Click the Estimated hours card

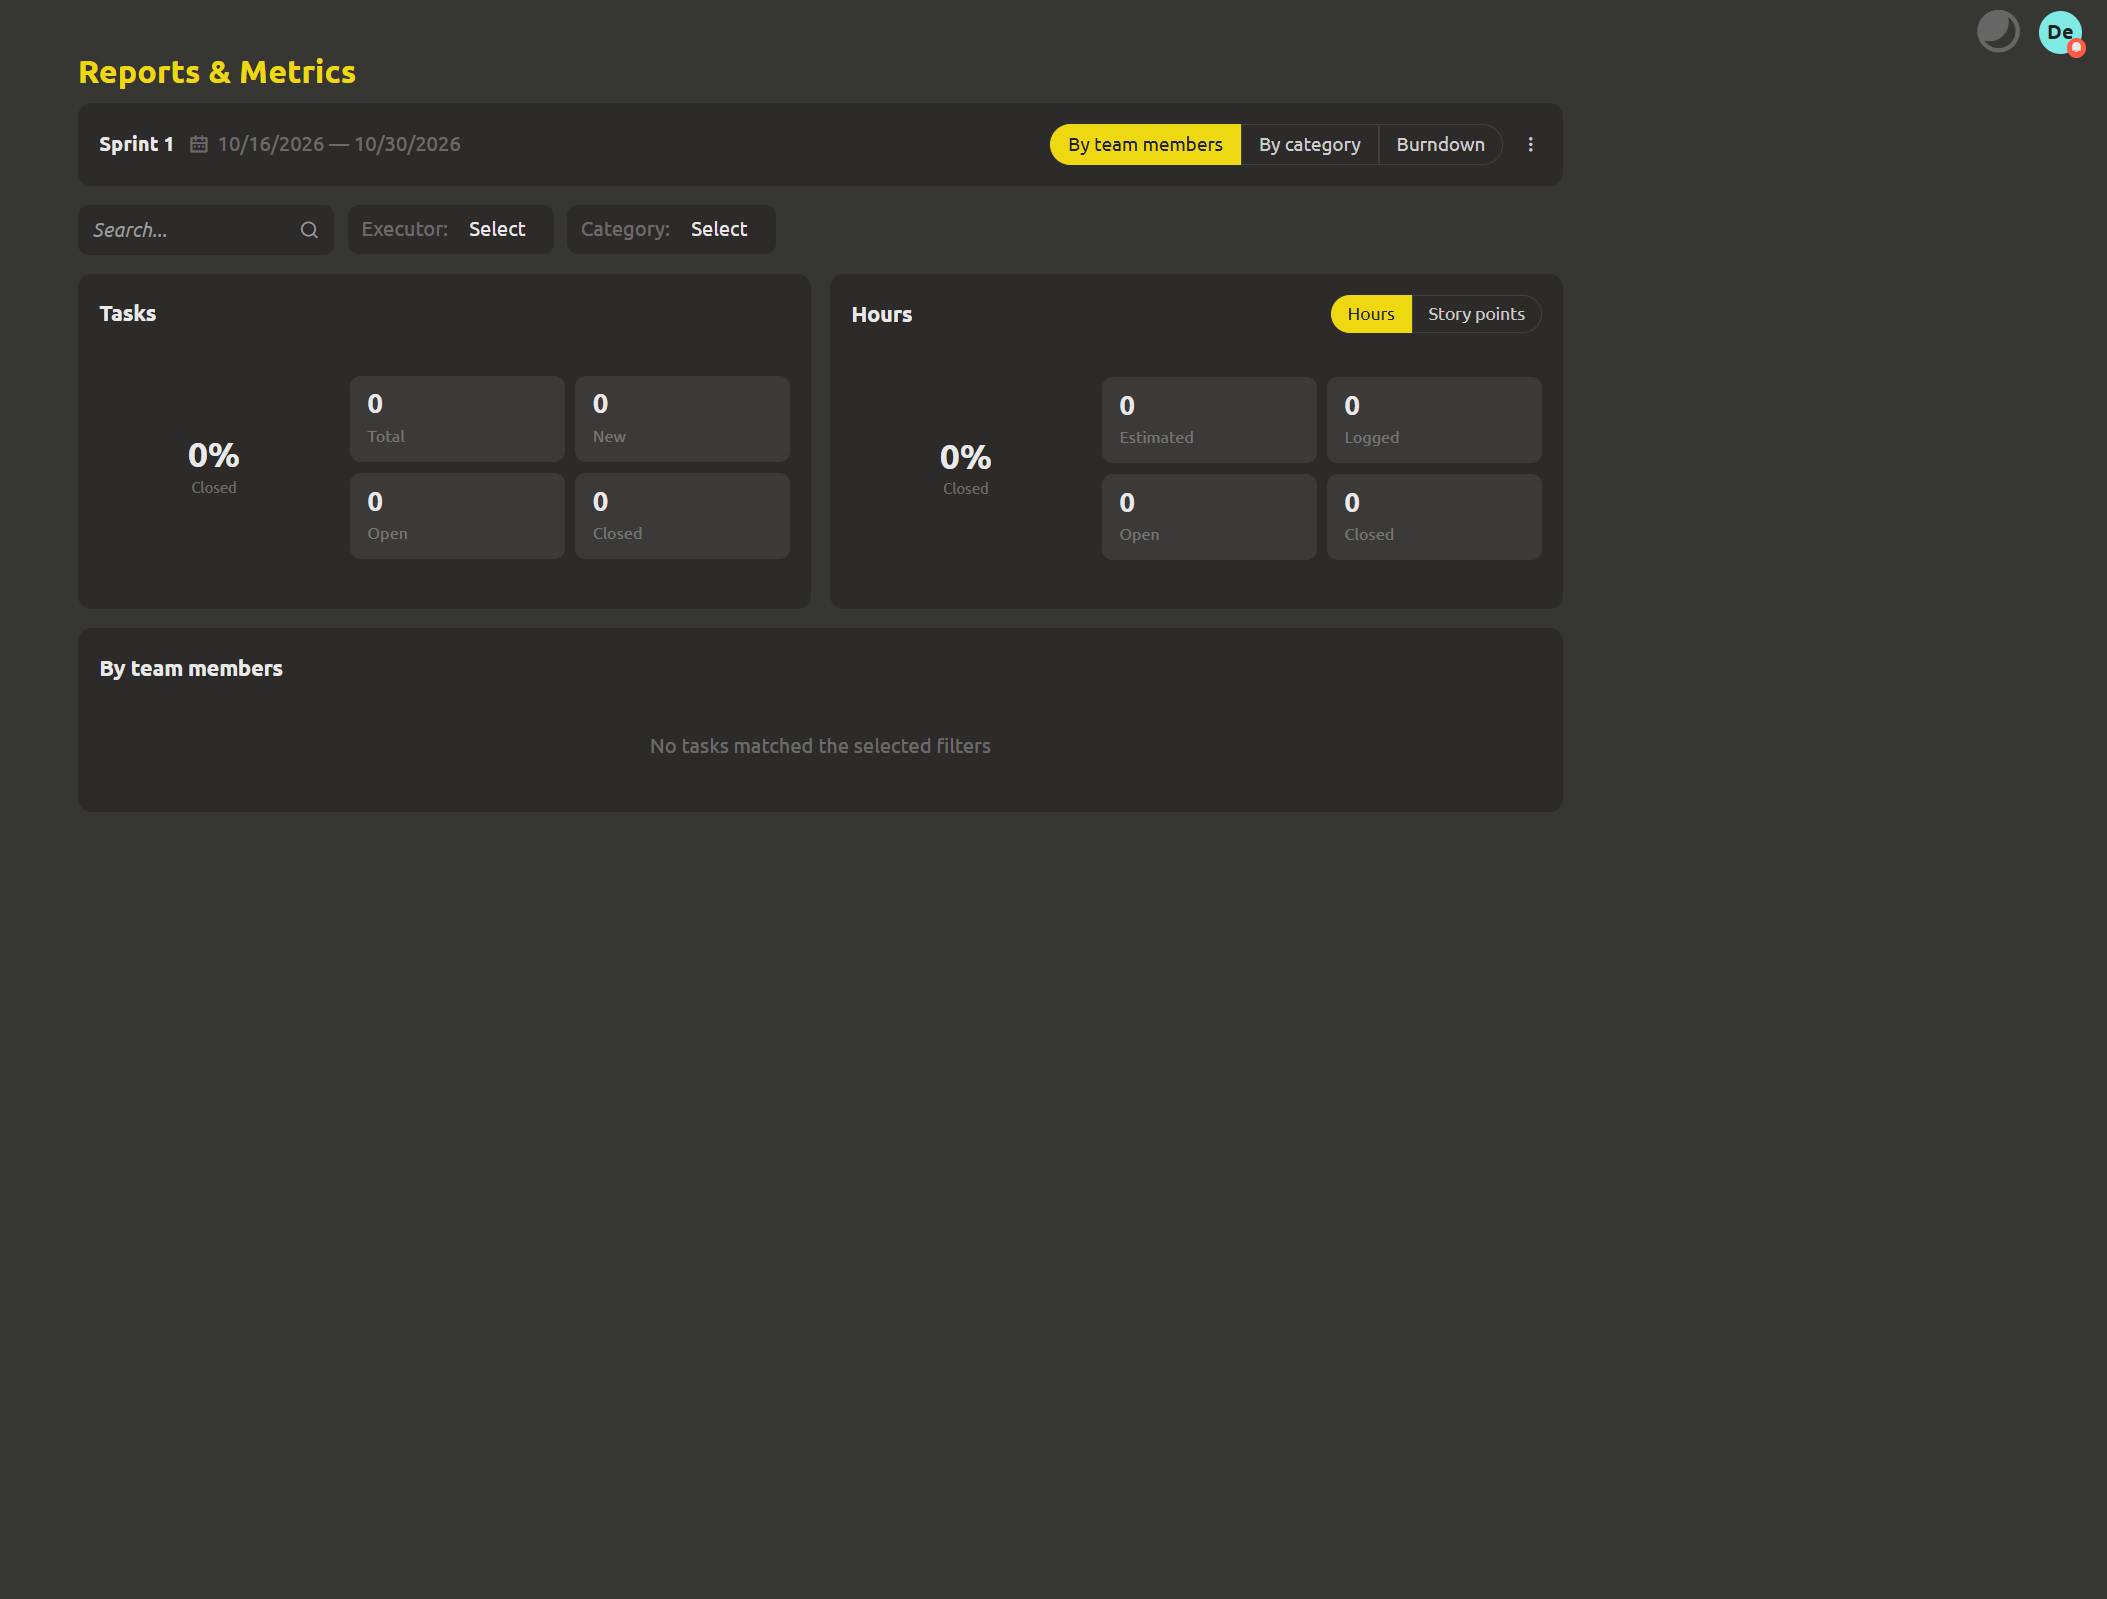point(1209,420)
